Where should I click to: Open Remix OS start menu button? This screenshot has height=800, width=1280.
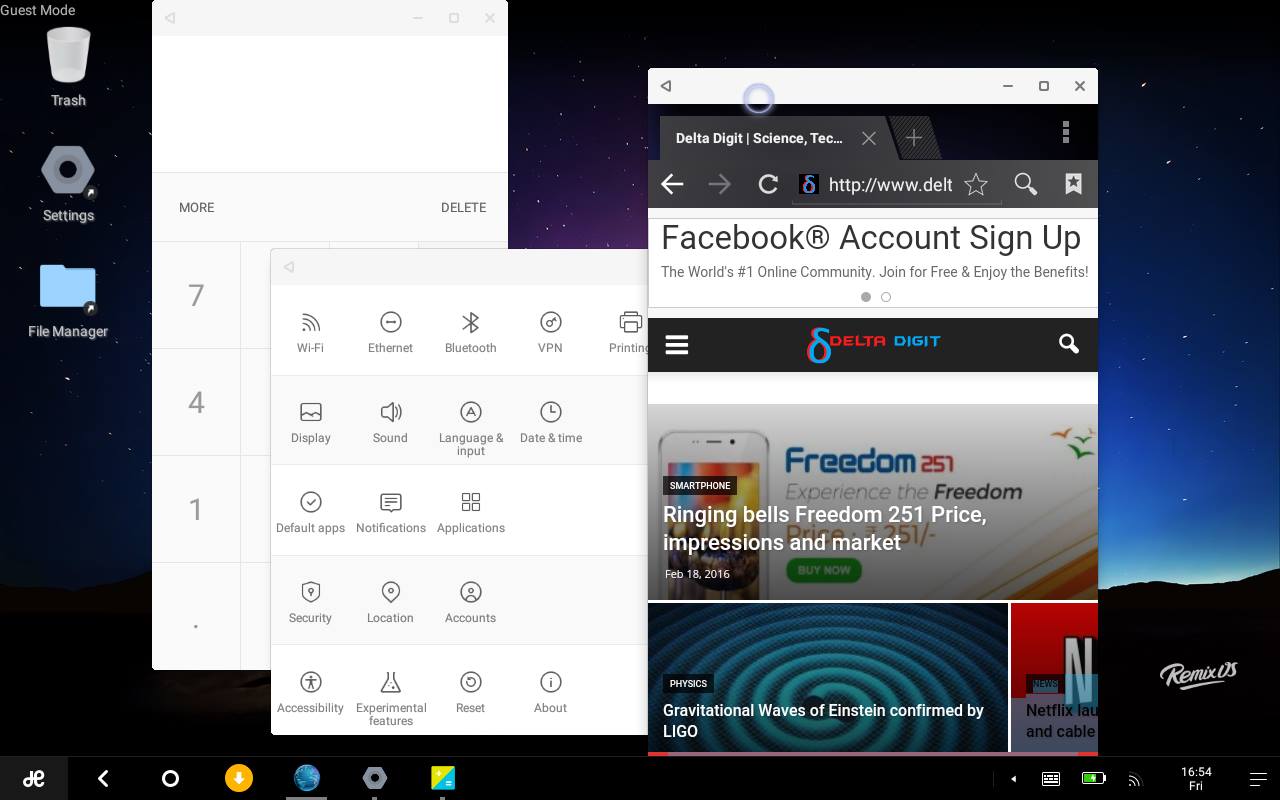pyautogui.click(x=34, y=778)
